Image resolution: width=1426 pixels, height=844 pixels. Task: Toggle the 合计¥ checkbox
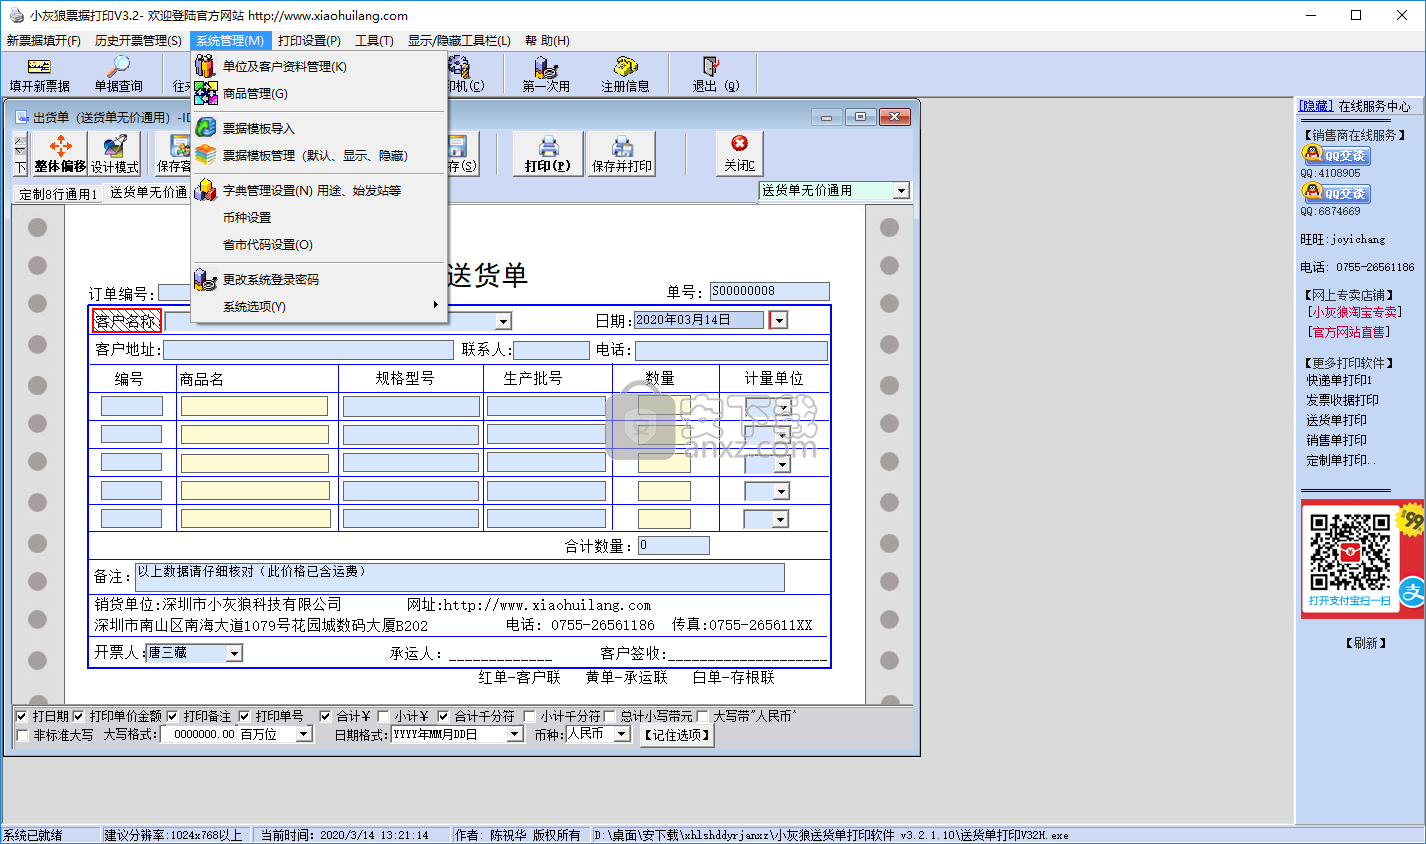[325, 716]
